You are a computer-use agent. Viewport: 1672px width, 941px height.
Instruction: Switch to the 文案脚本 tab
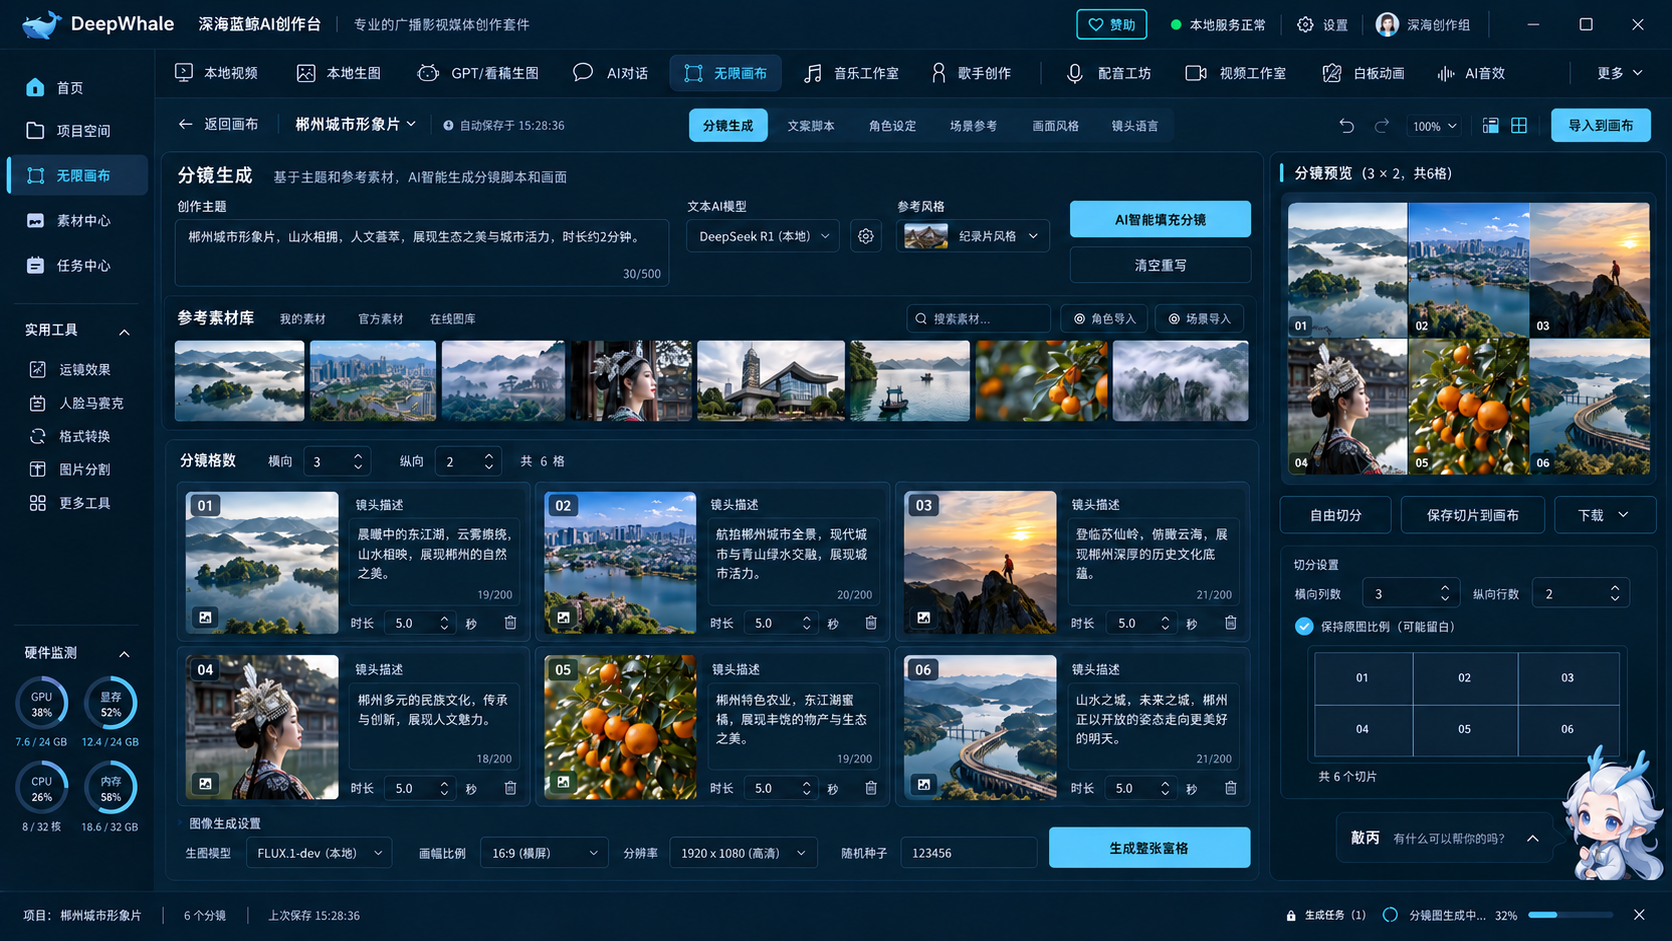pyautogui.click(x=811, y=126)
